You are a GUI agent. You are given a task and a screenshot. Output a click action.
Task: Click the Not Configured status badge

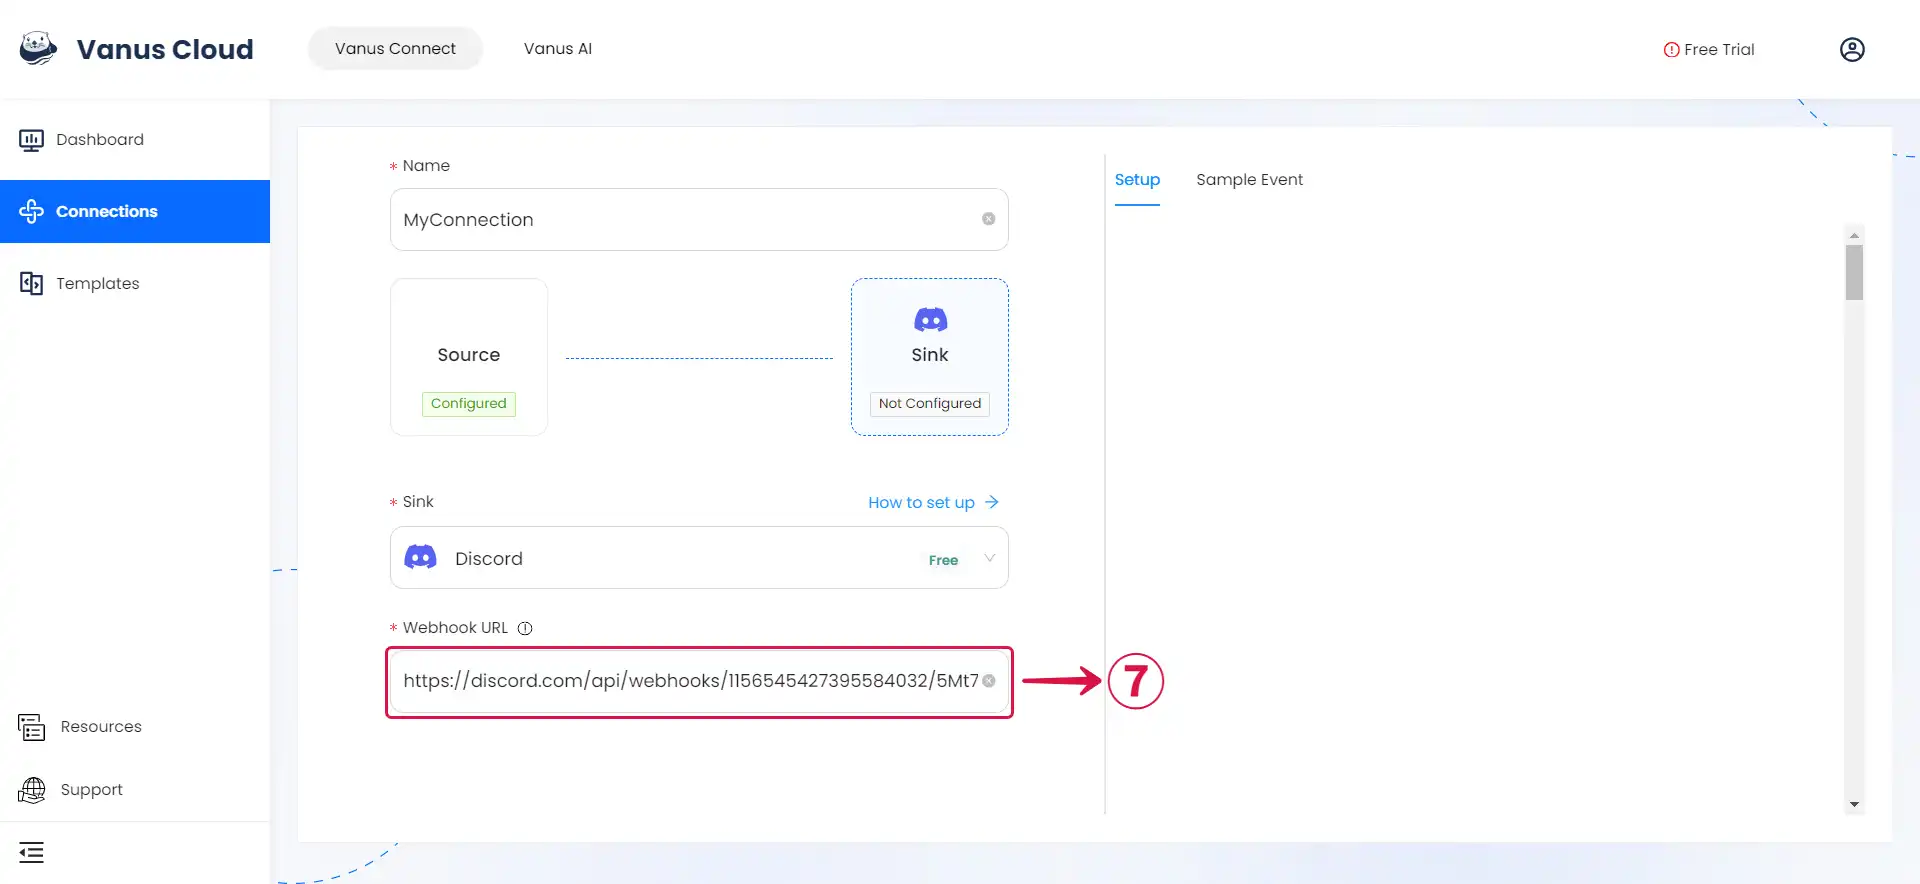(x=930, y=404)
